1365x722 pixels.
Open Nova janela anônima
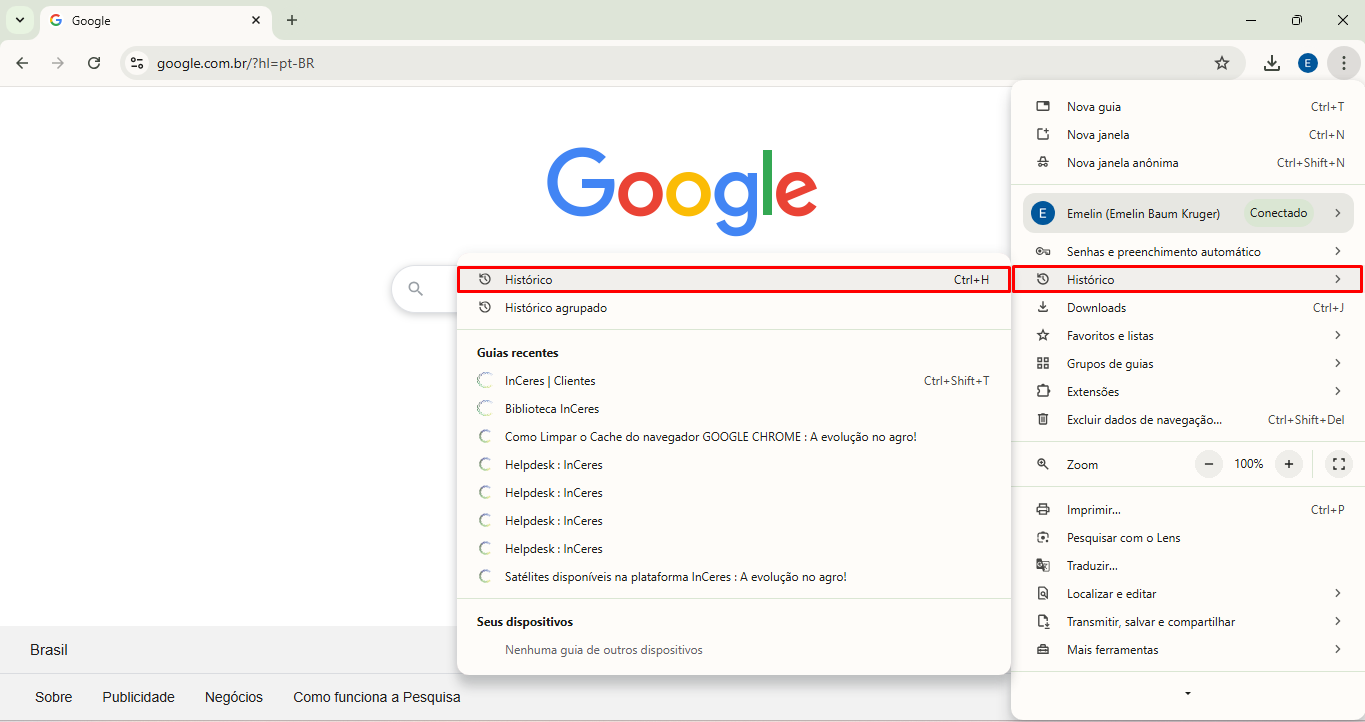tap(1188, 163)
